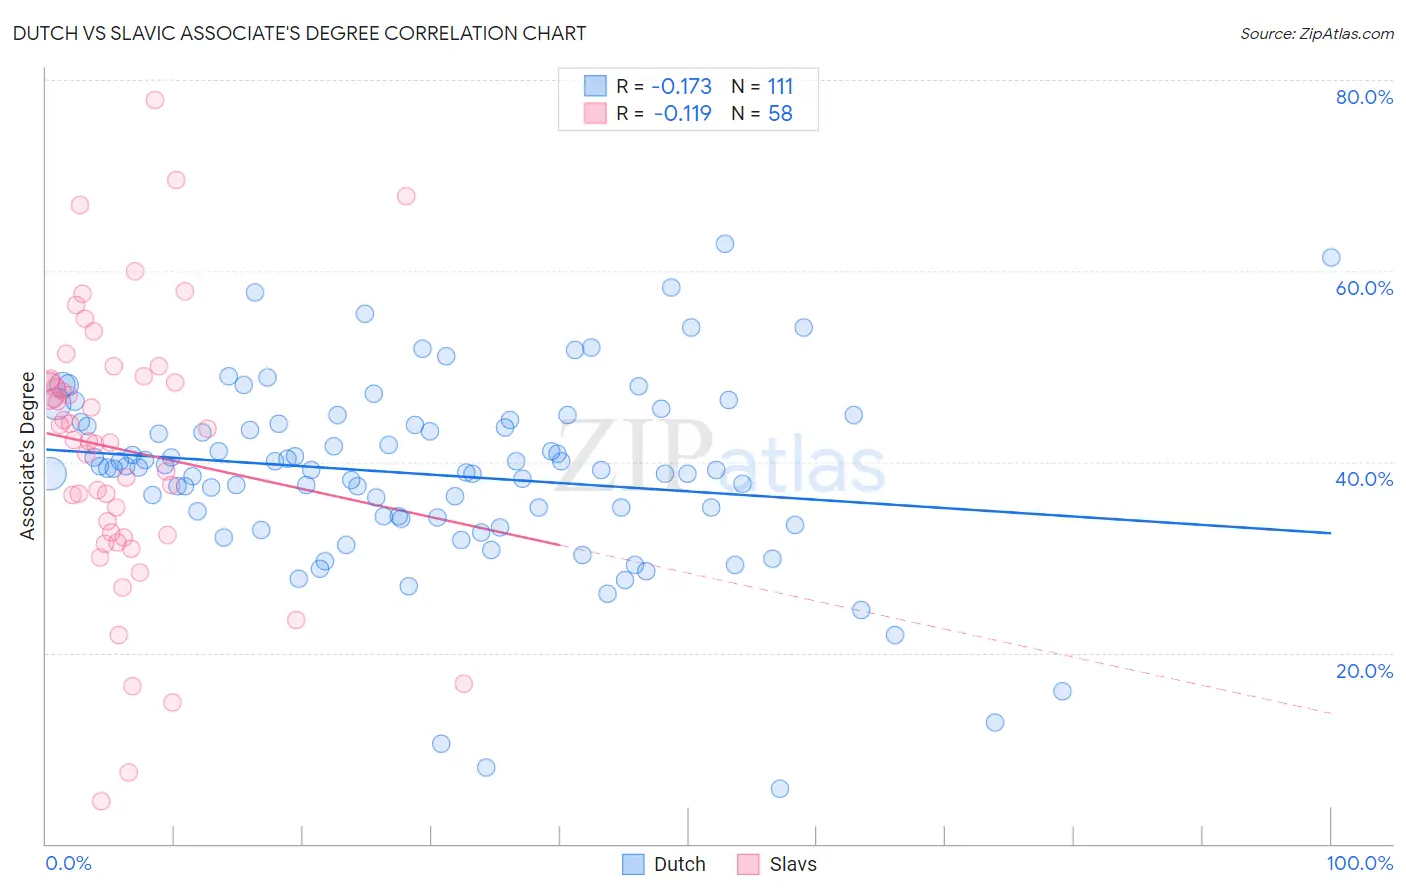The width and height of the screenshot is (1406, 892).
Task: Click the chart title text
Action: (x=299, y=33)
